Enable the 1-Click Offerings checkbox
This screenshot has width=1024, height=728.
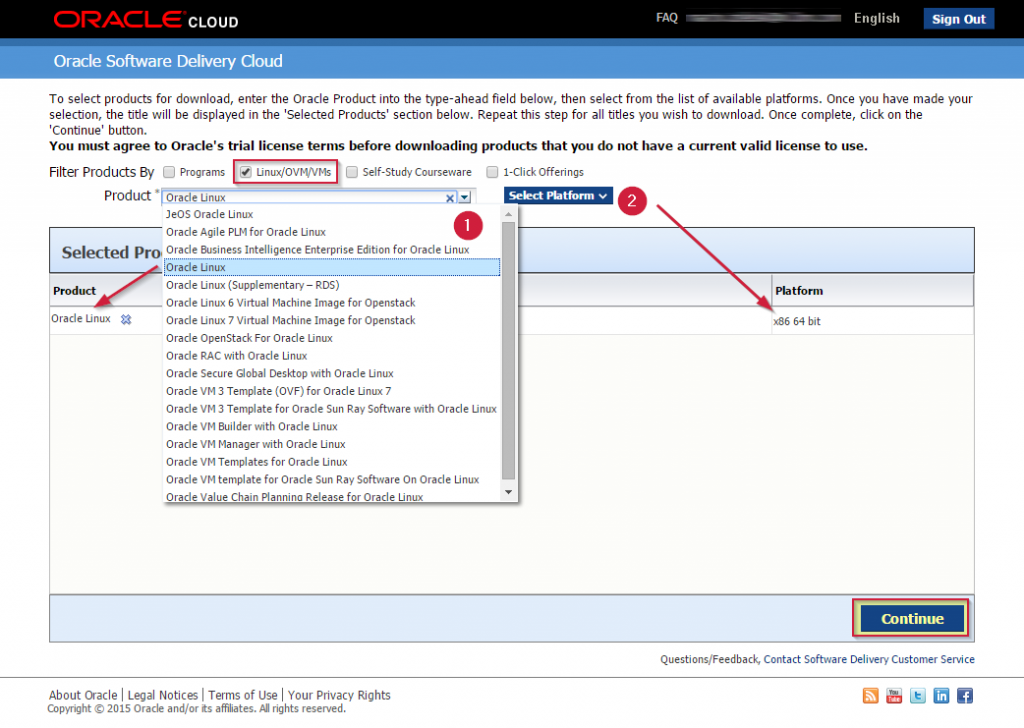491,171
